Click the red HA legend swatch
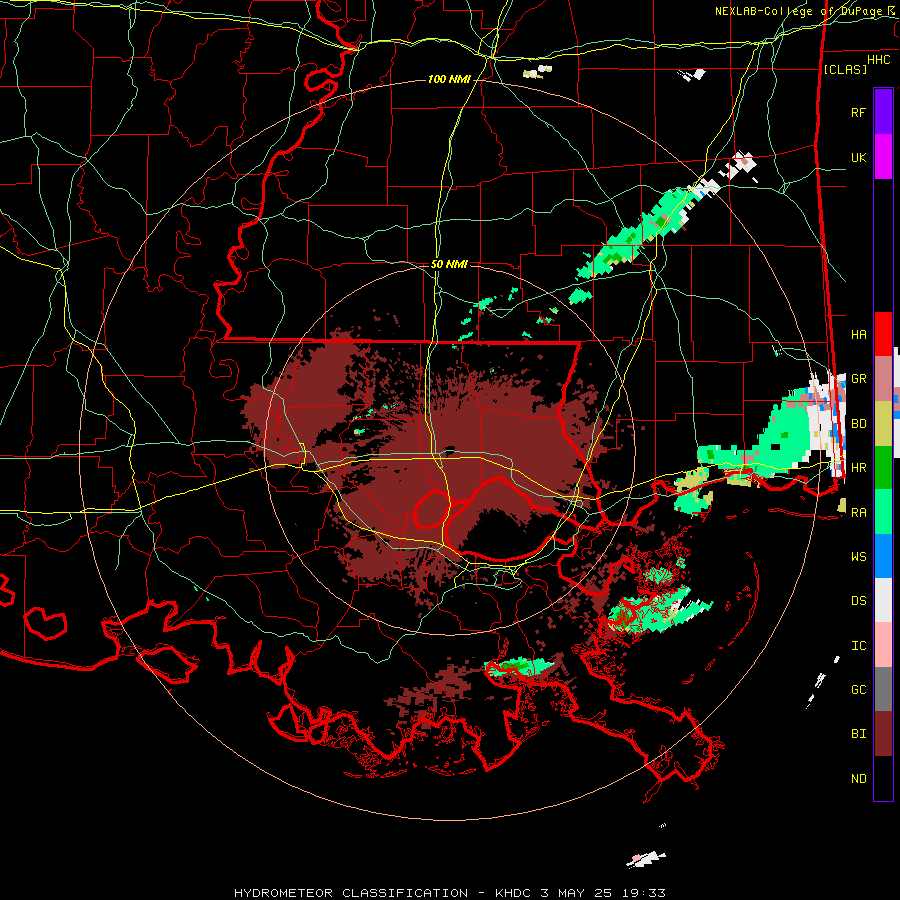The height and width of the screenshot is (900, 900). coord(883,334)
